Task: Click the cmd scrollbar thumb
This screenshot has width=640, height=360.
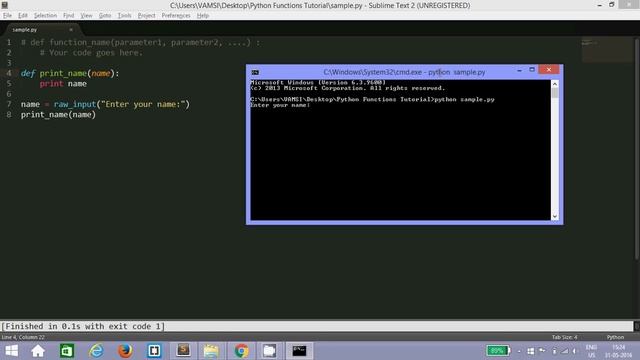Action: pyautogui.click(x=555, y=93)
